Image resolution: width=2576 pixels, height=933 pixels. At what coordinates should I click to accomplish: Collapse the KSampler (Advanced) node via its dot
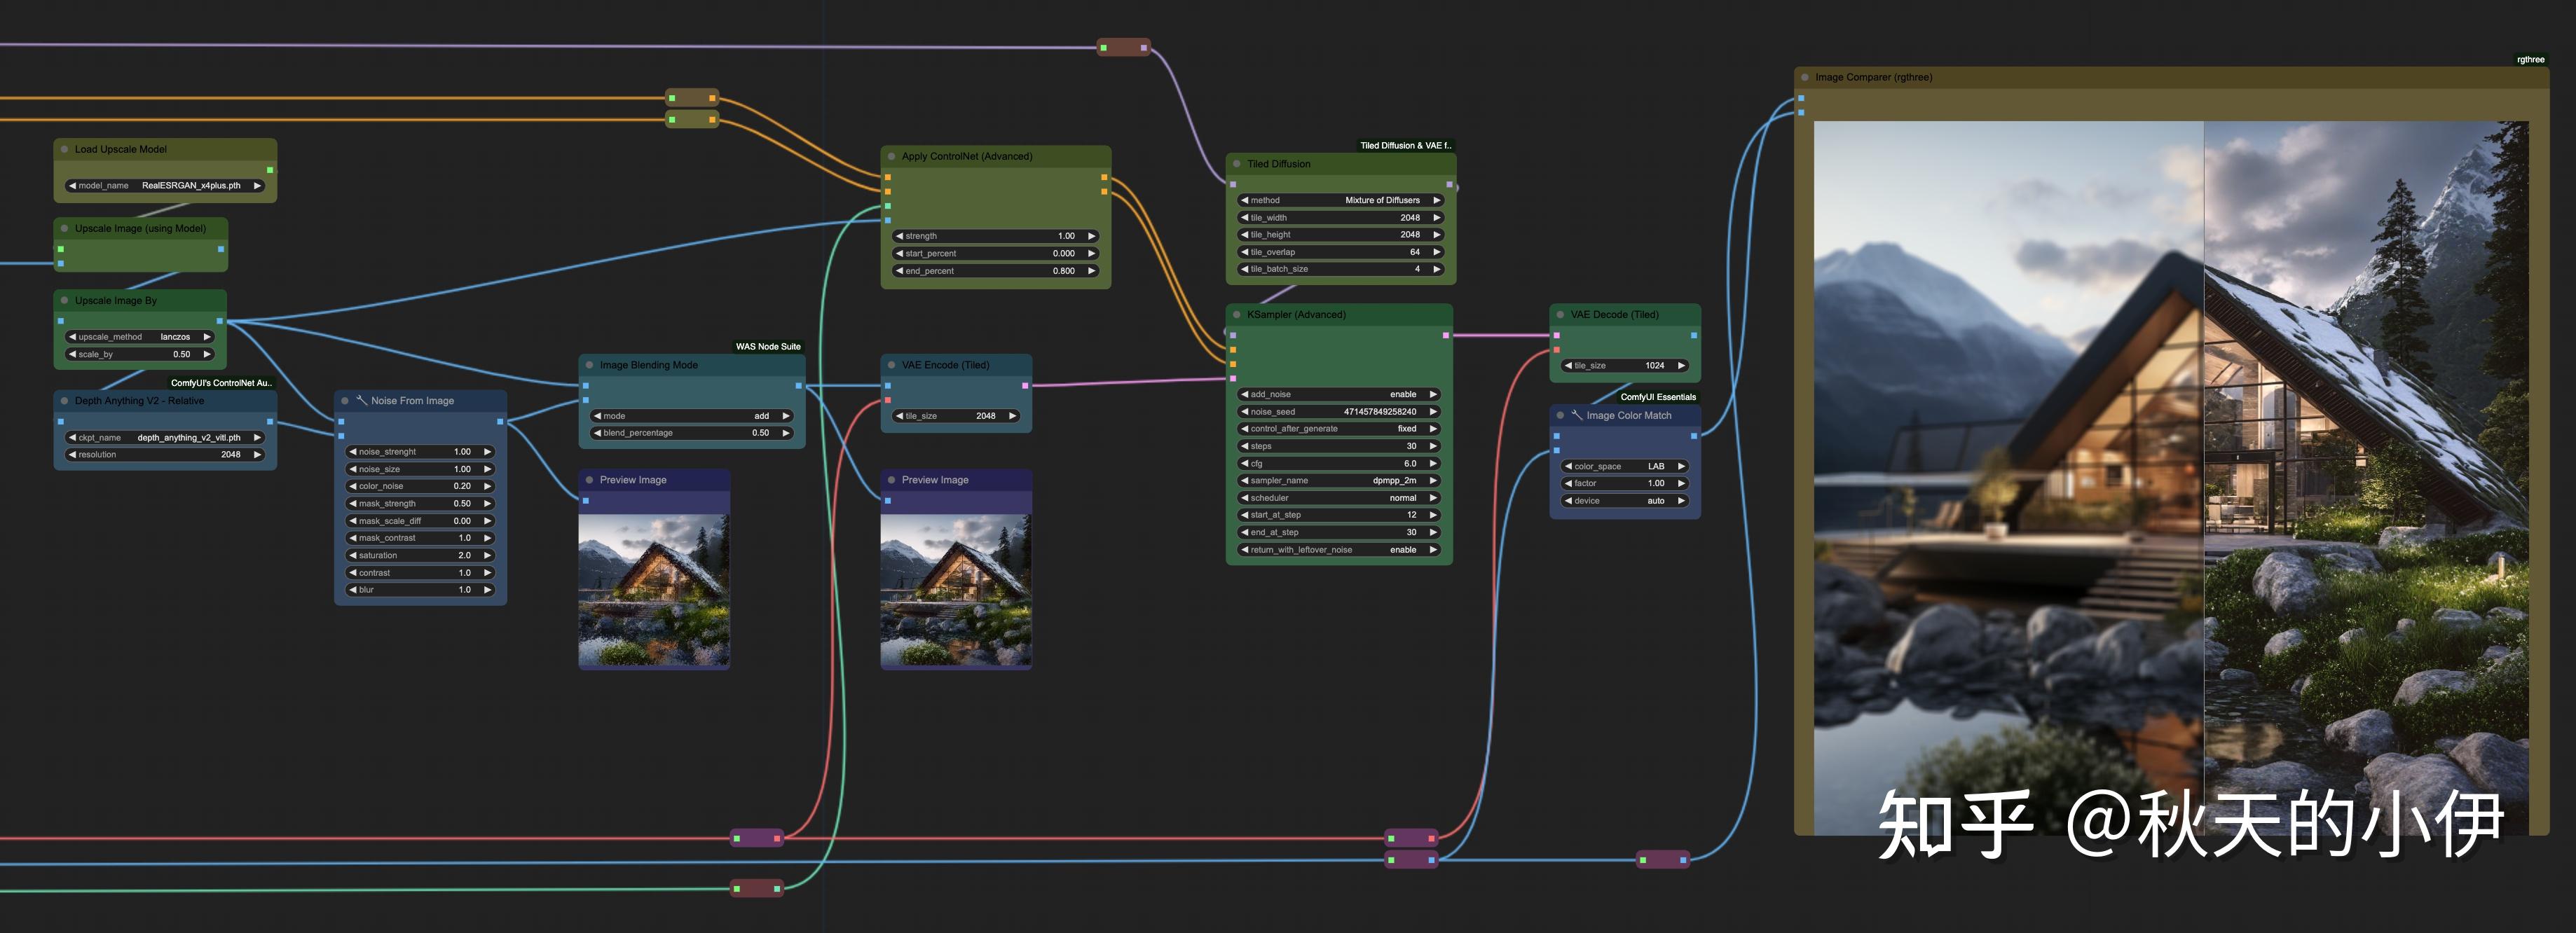[x=1236, y=315]
